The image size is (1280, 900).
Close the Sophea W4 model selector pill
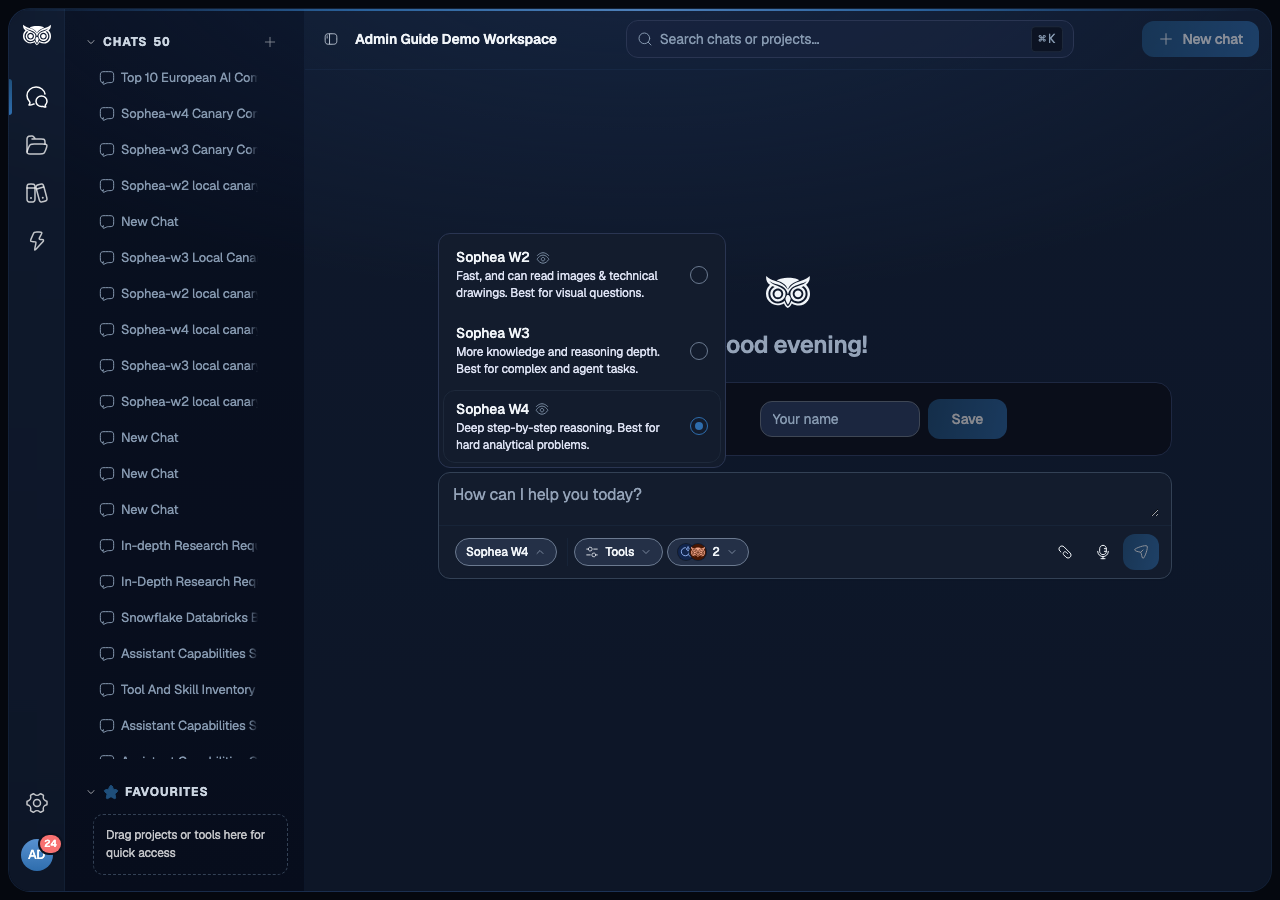[506, 552]
